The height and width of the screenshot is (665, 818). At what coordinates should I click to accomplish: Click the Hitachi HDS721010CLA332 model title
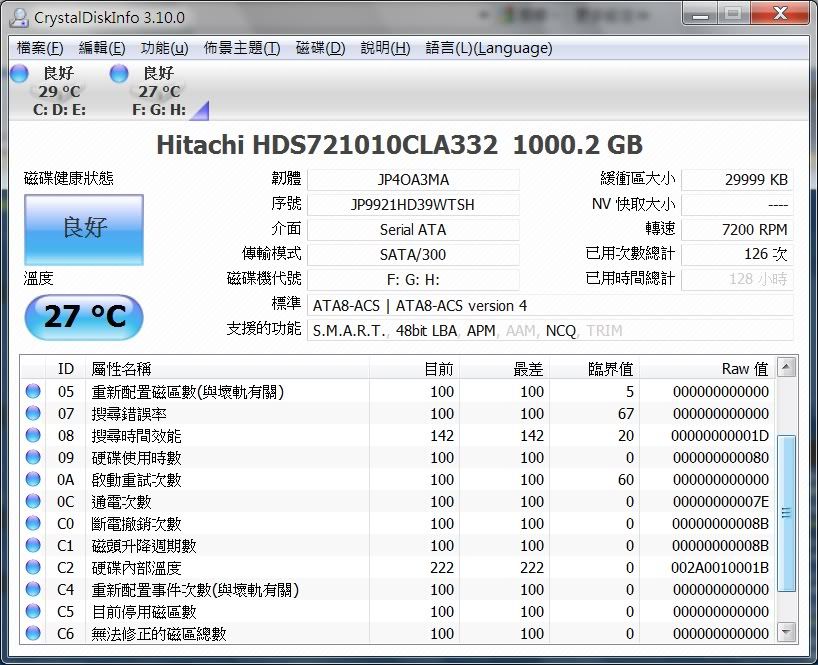pos(327,144)
